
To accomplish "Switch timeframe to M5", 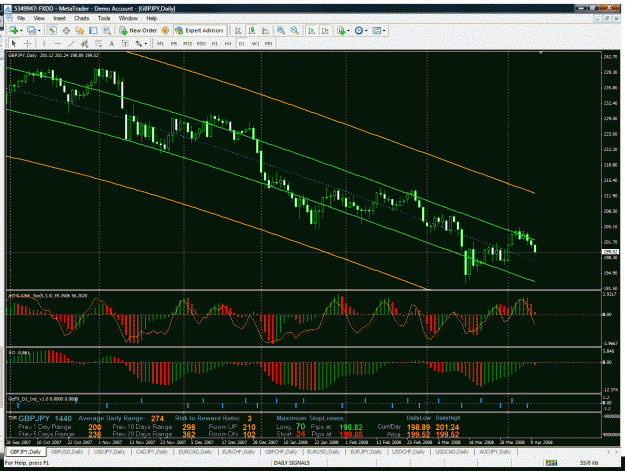I will 174,44.
